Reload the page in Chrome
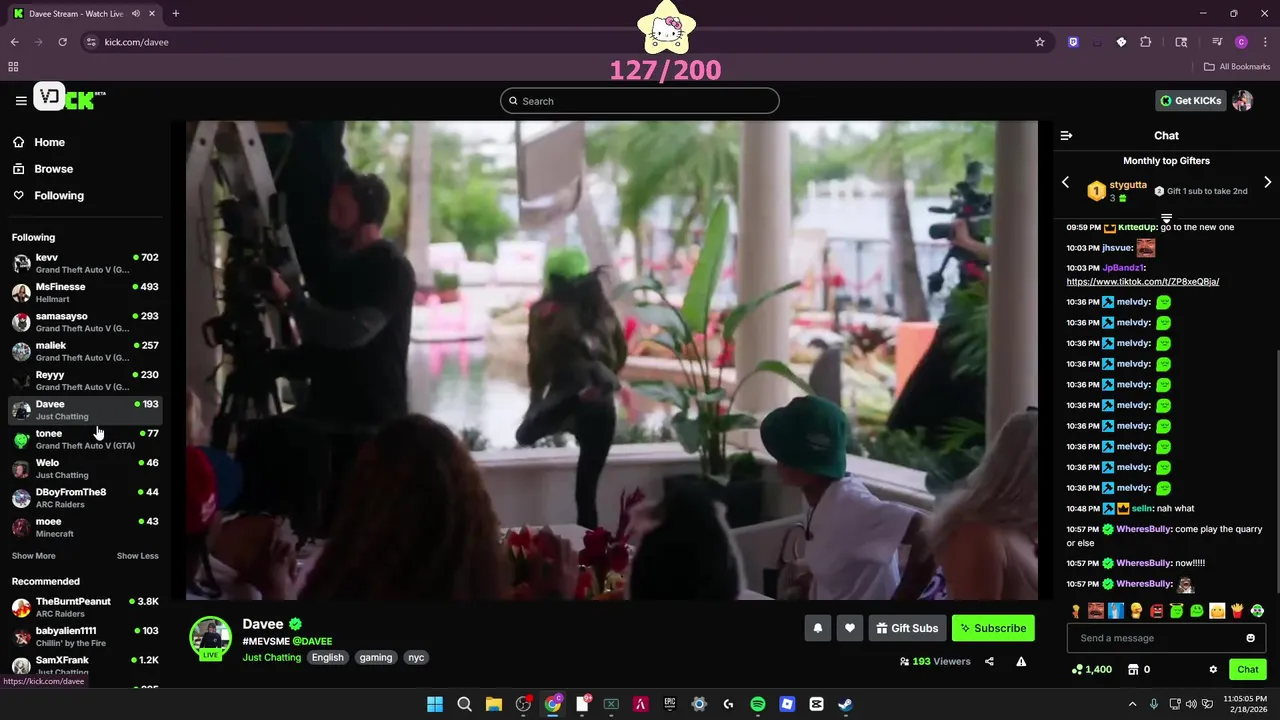This screenshot has width=1280, height=720. point(62,42)
